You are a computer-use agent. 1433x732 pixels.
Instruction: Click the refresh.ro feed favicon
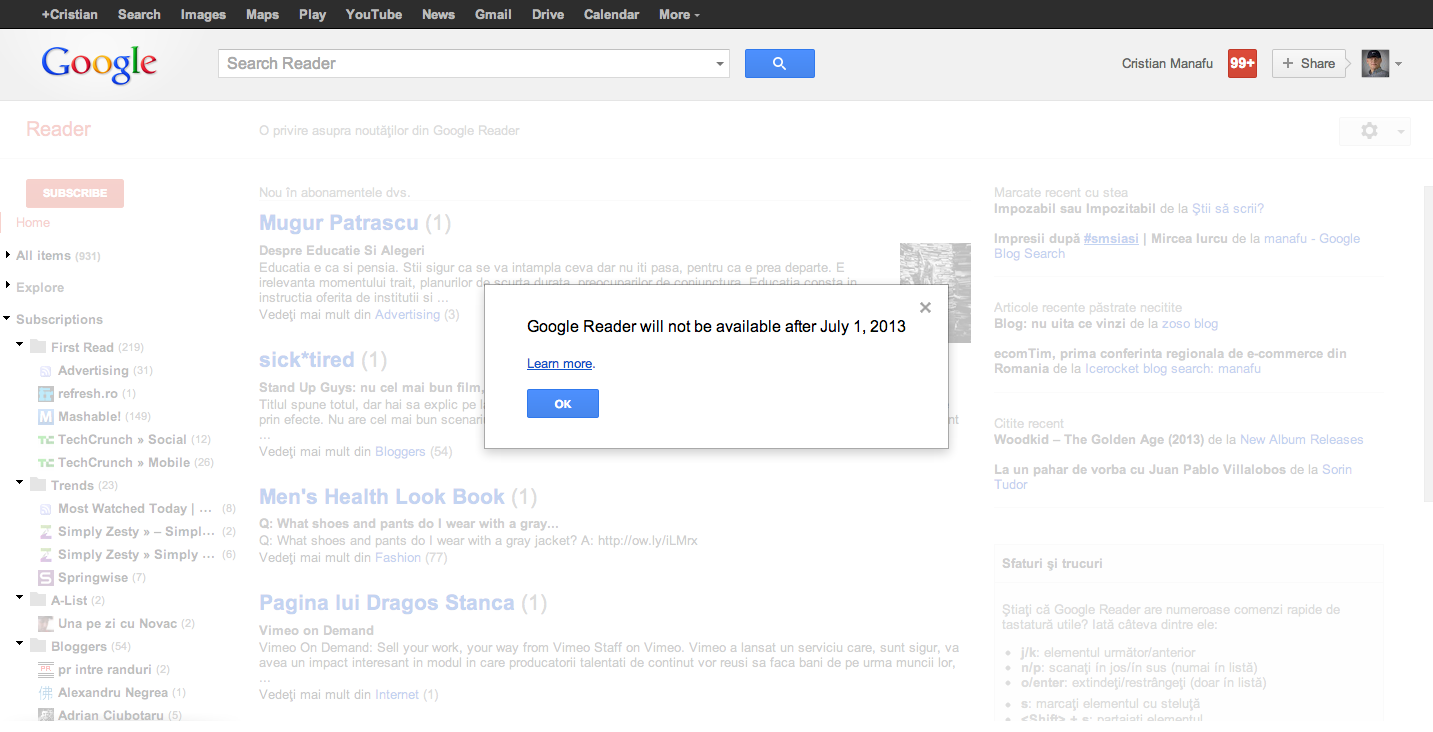(45, 394)
